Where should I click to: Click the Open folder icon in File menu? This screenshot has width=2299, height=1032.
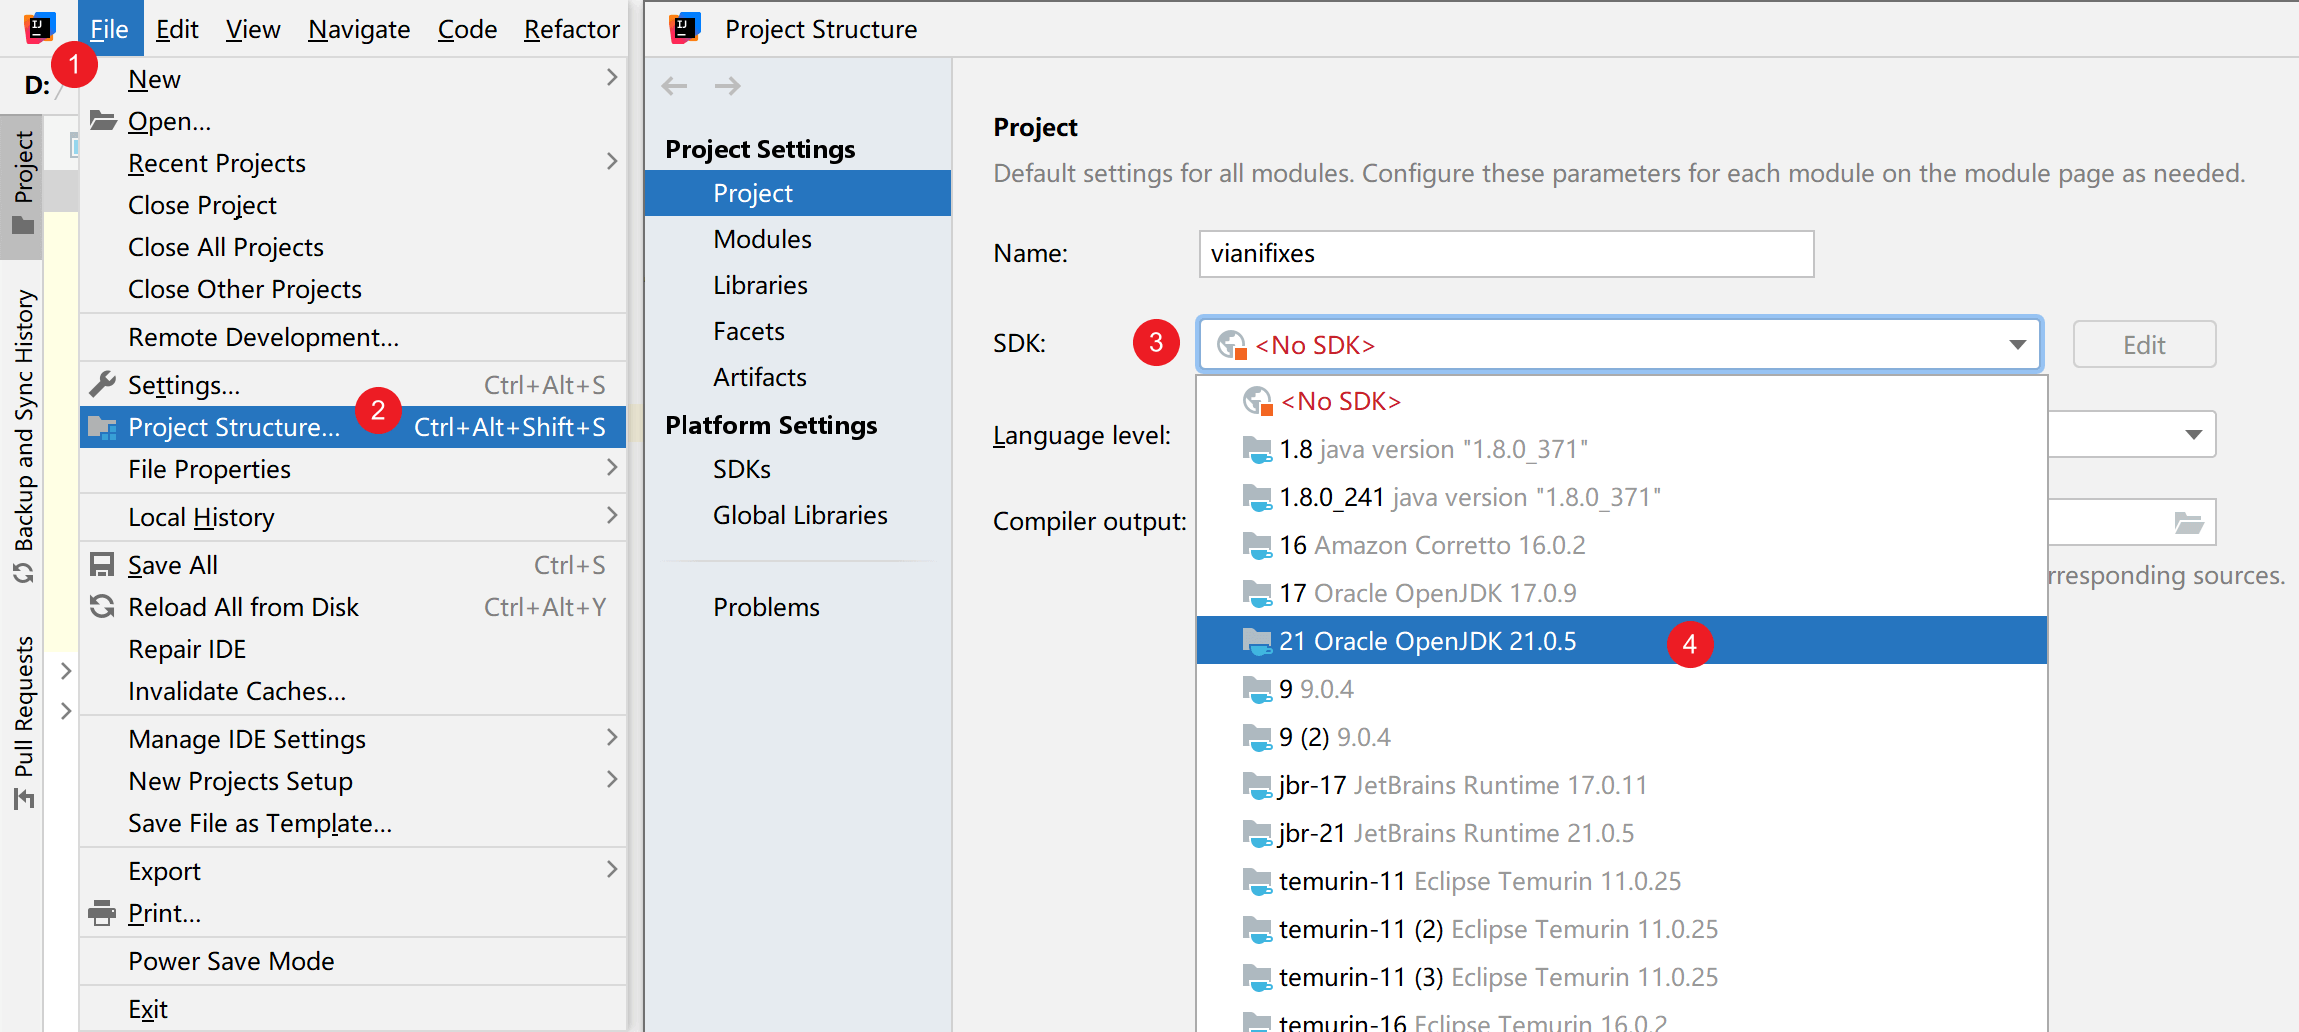[103, 121]
